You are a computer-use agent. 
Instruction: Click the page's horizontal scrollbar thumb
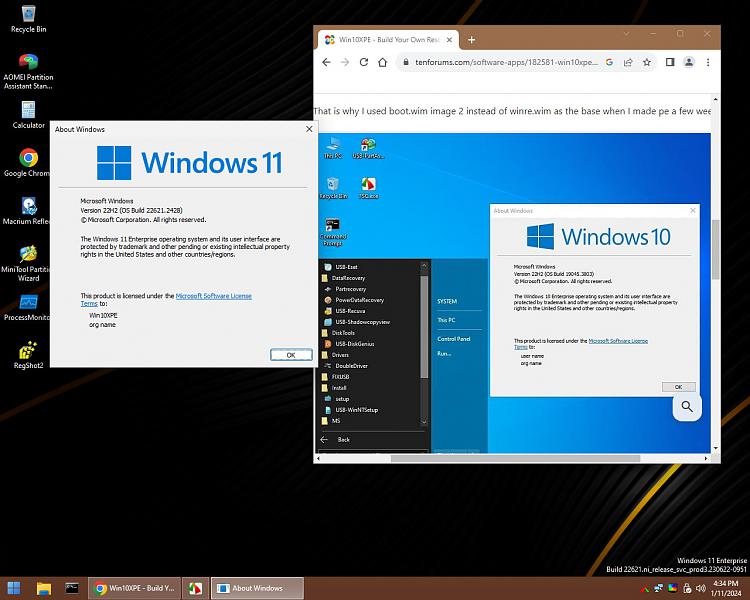[515, 458]
